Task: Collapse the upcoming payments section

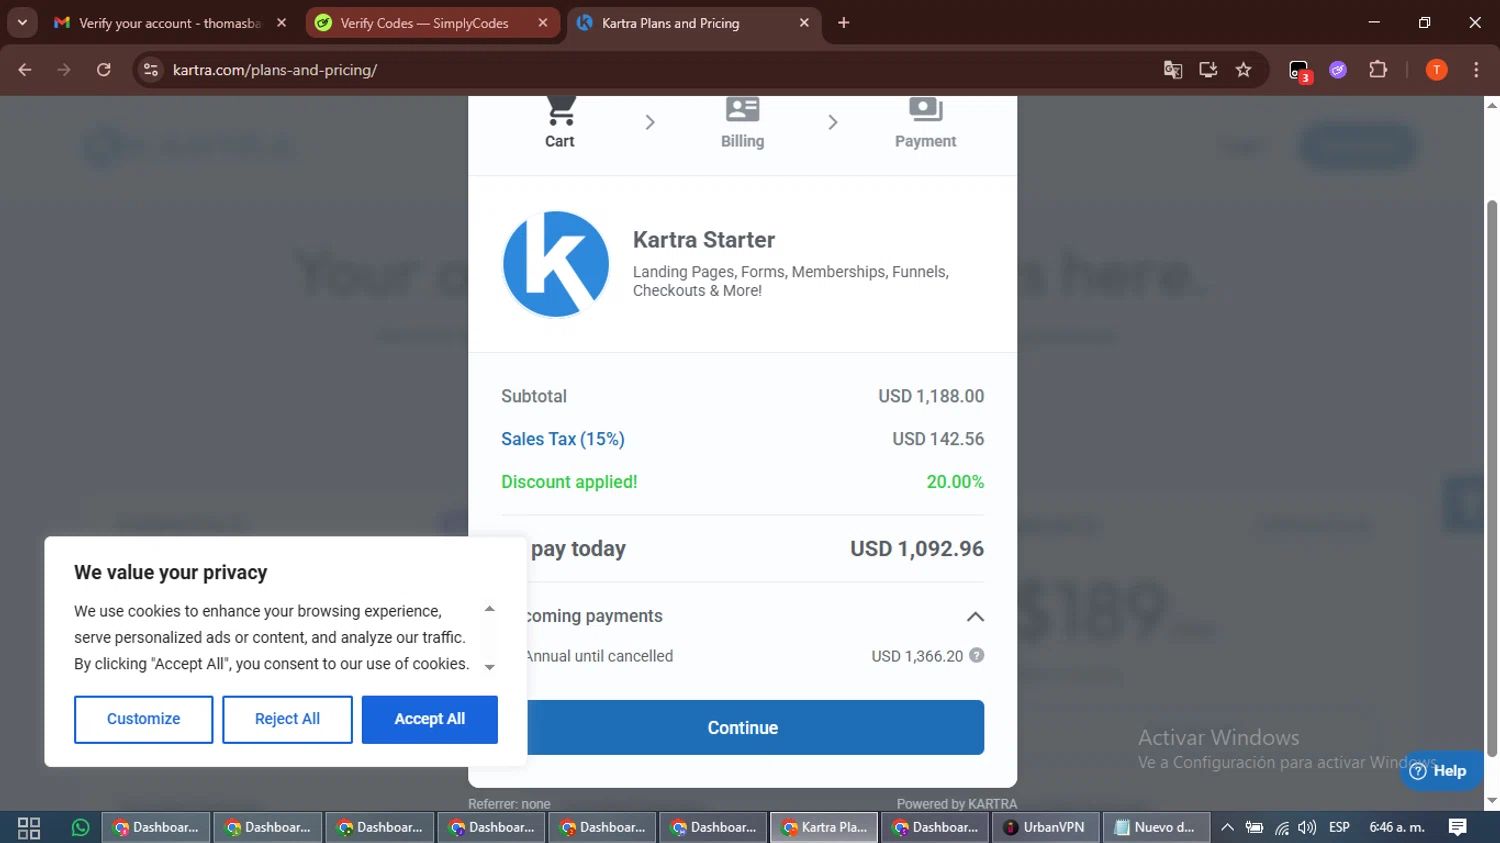Action: pos(975,617)
